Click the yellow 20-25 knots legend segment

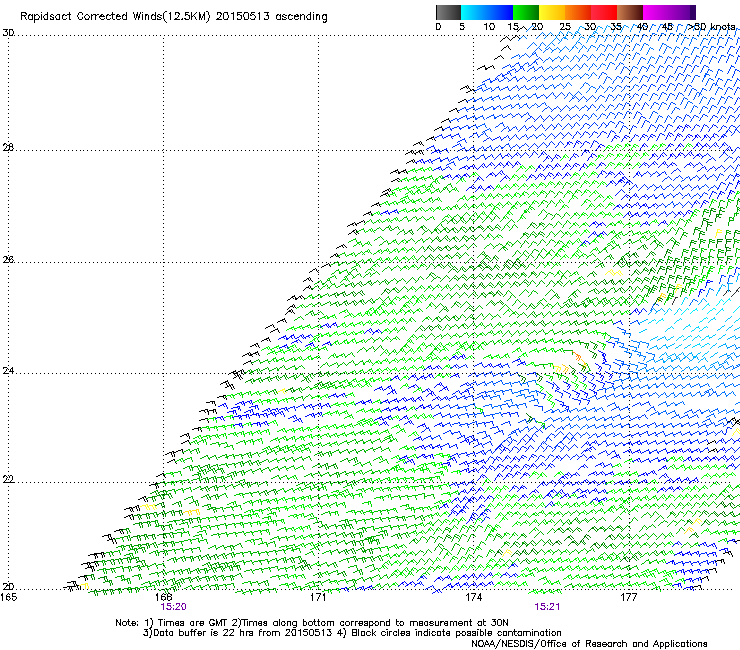point(552,12)
